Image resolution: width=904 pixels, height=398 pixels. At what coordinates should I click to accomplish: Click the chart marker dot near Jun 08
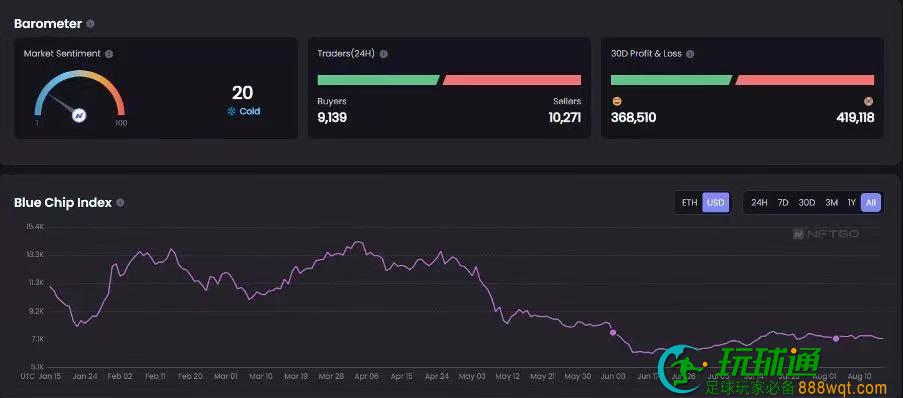point(613,332)
